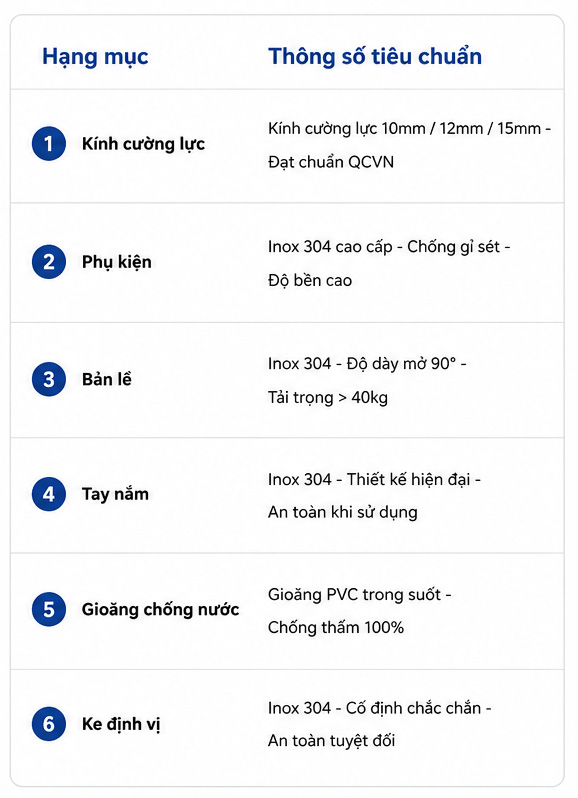Click the Ke định vị label
This screenshot has width=578, height=798.
click(x=121, y=724)
